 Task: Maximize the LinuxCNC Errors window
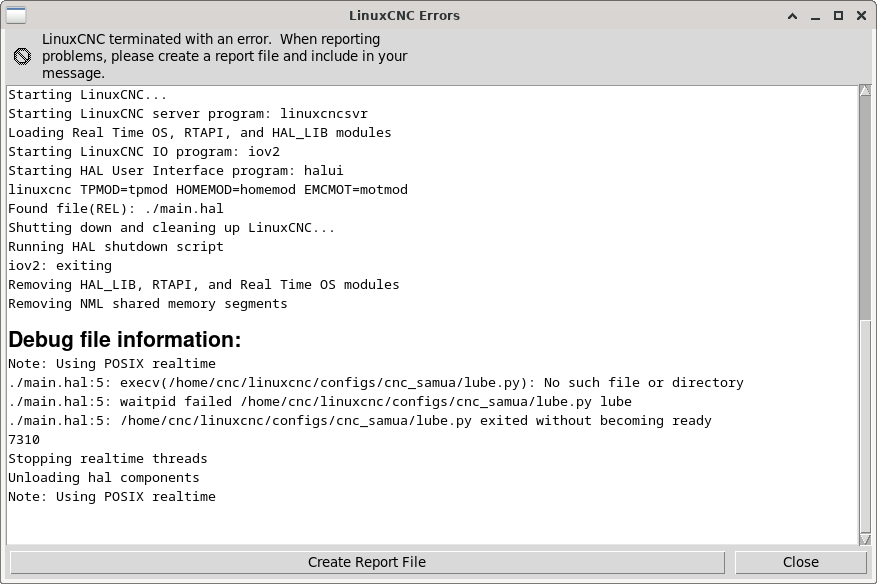click(x=838, y=16)
